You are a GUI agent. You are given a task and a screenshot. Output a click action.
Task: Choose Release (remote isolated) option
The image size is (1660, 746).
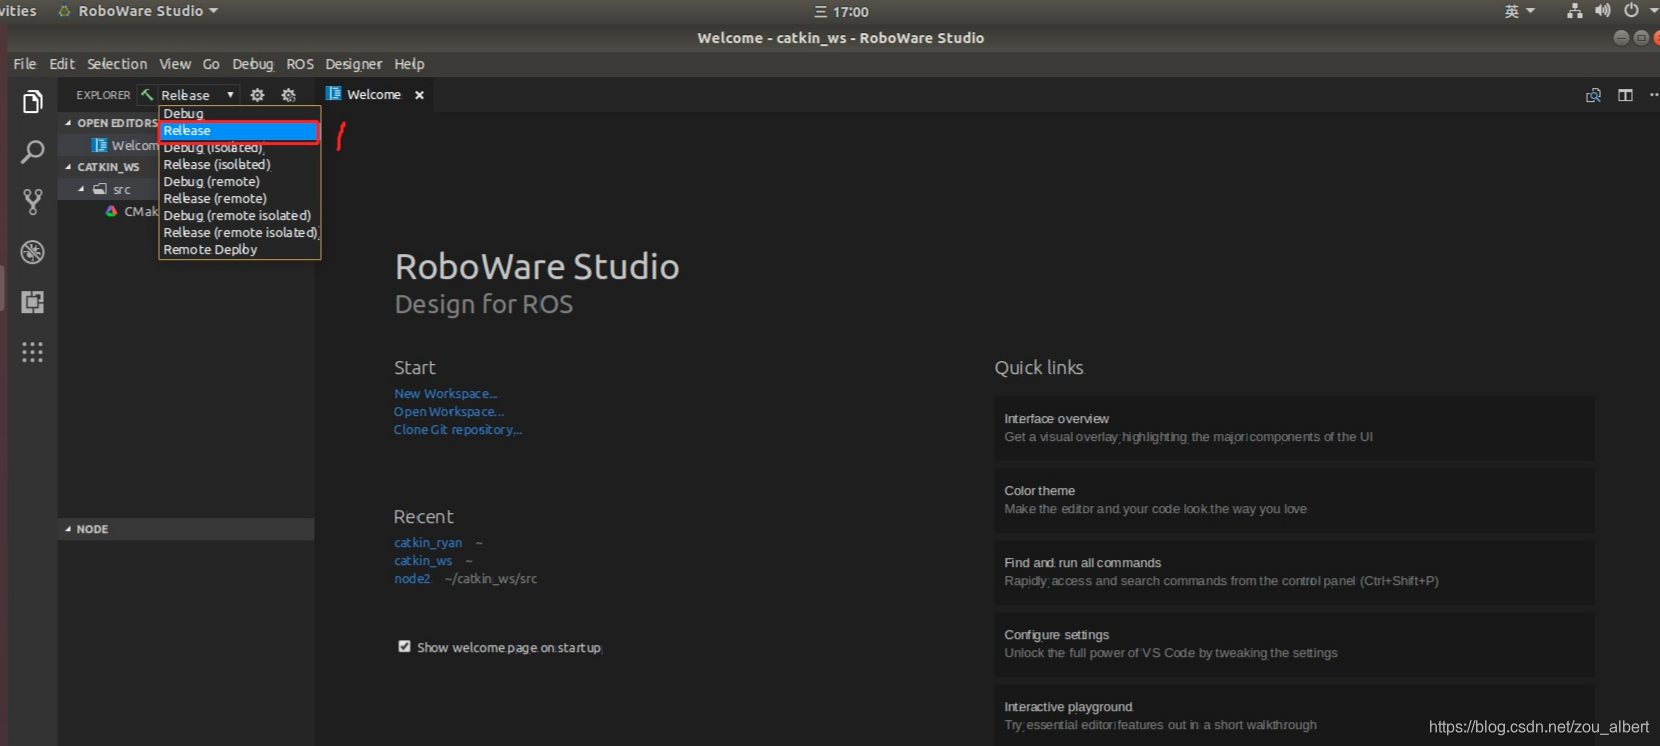[x=239, y=233]
